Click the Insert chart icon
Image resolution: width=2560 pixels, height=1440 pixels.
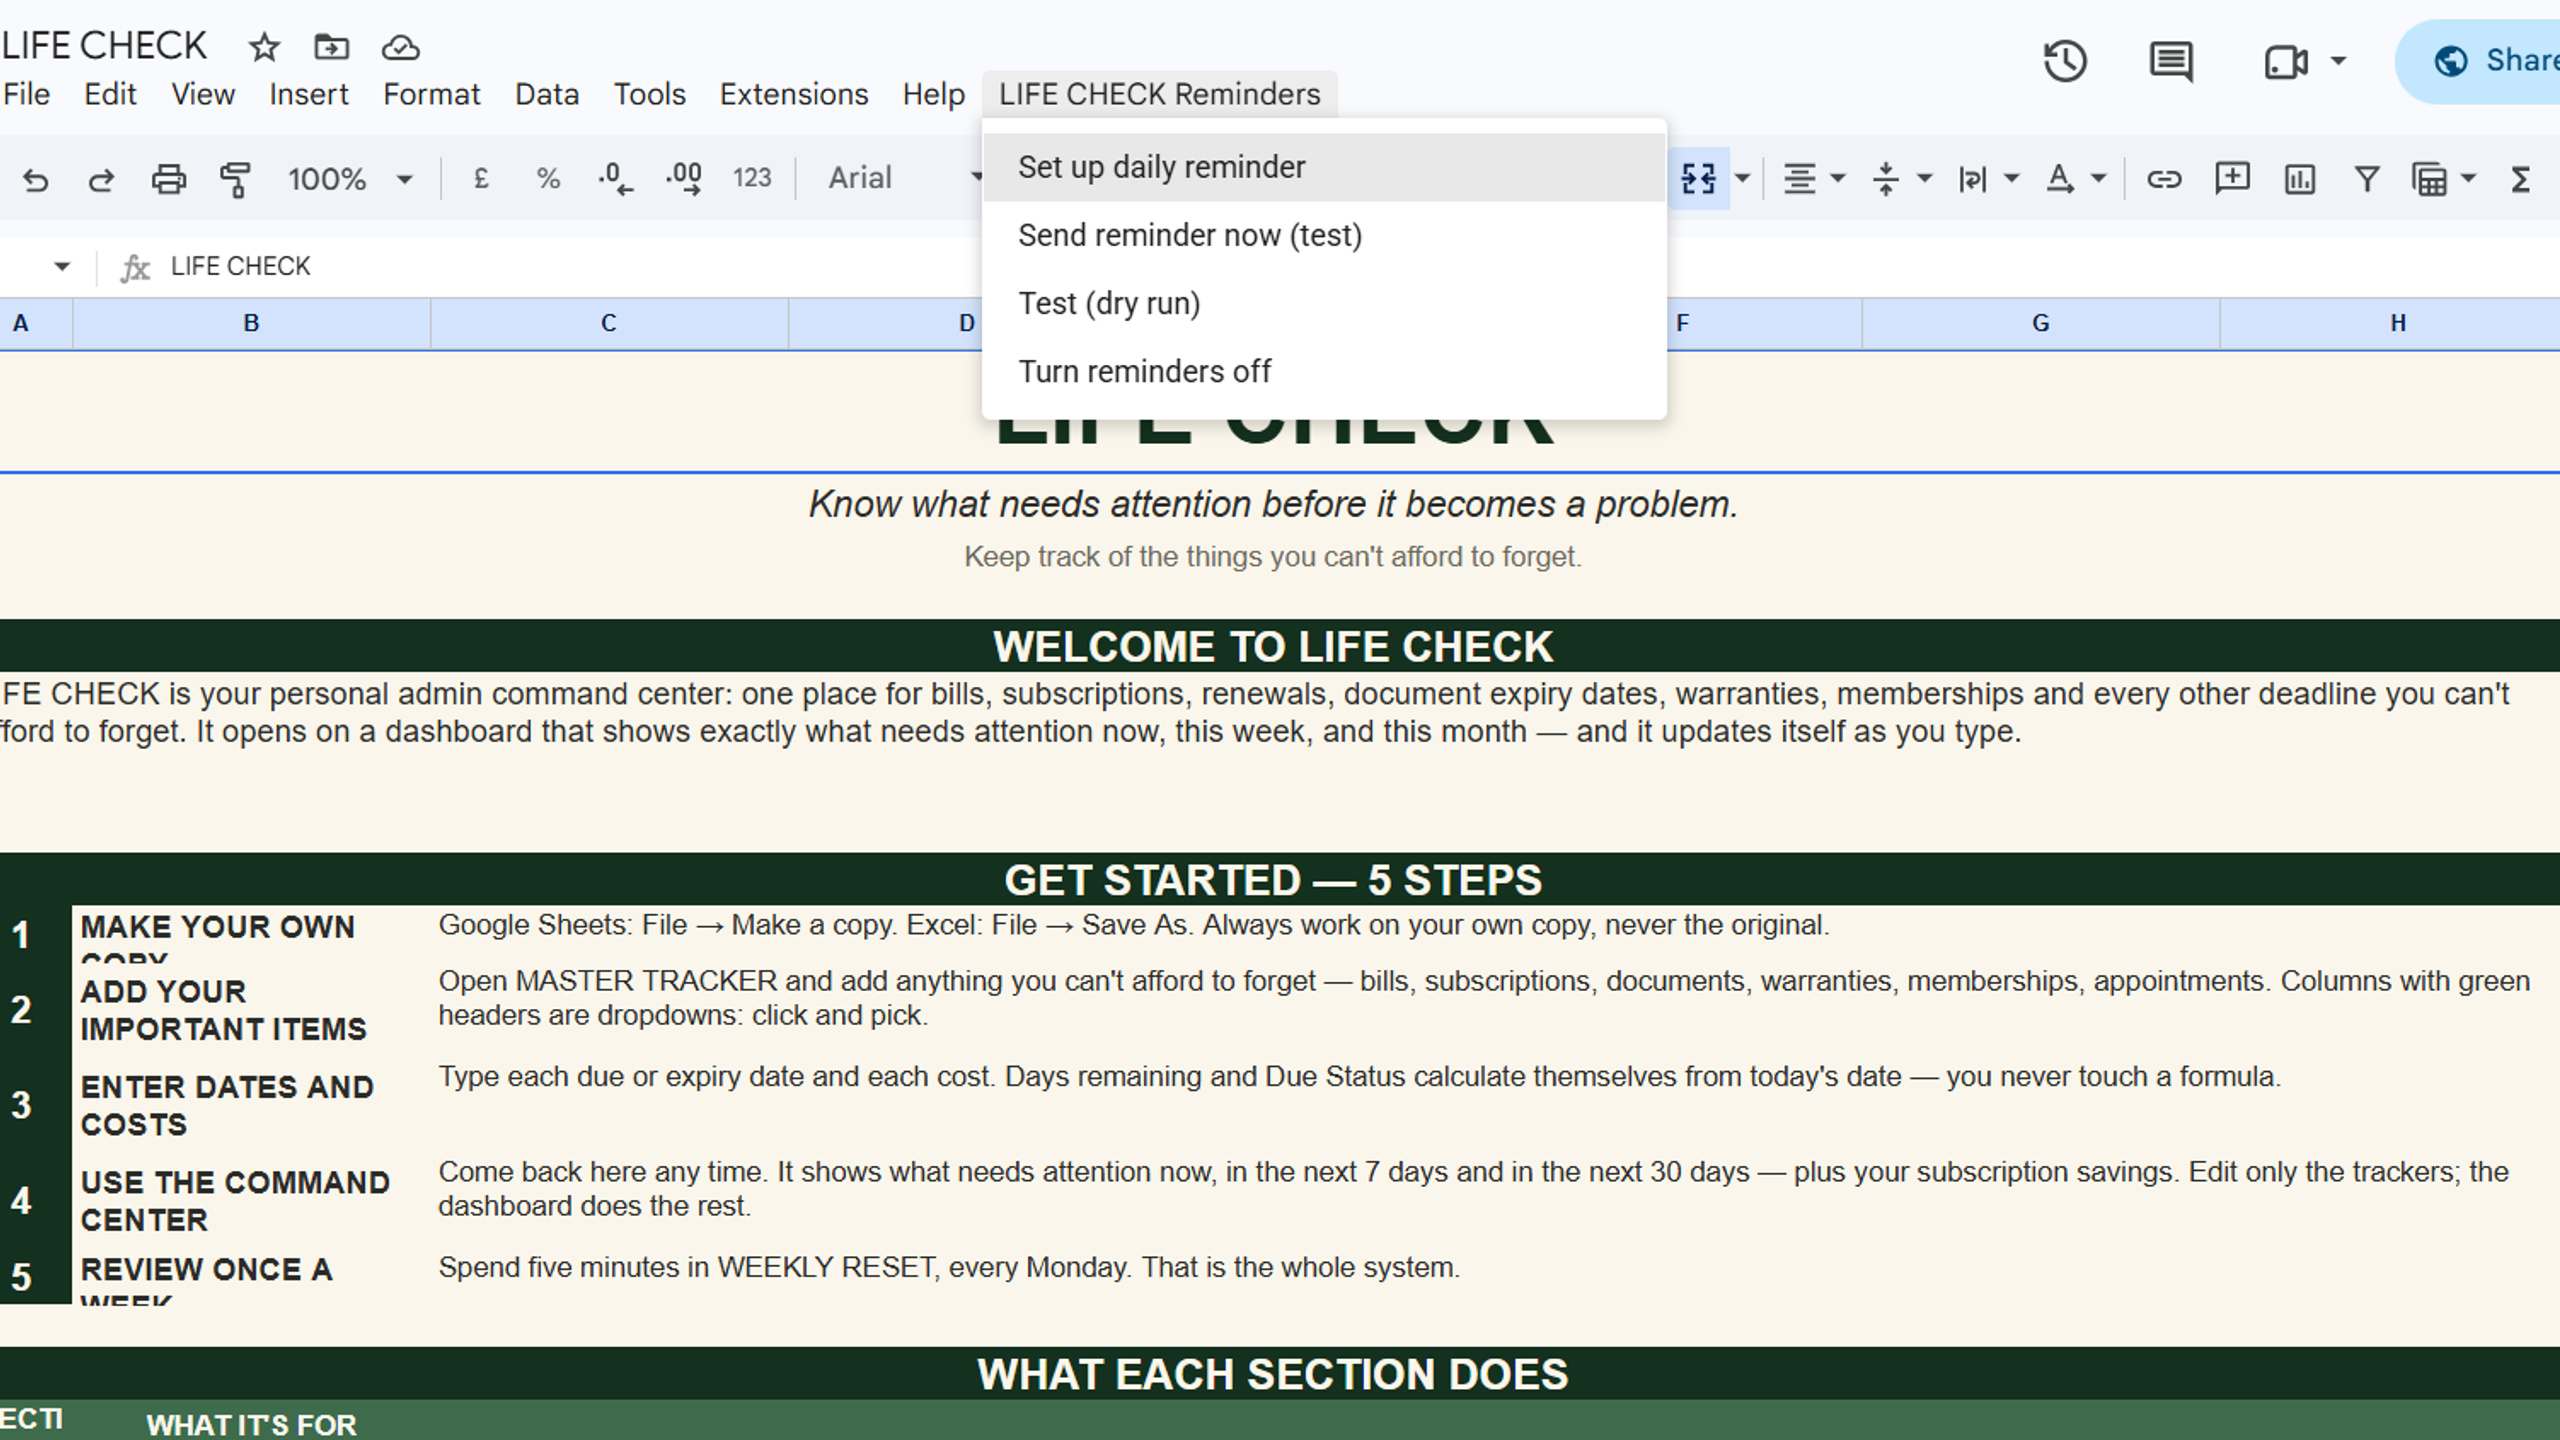pyautogui.click(x=2300, y=180)
